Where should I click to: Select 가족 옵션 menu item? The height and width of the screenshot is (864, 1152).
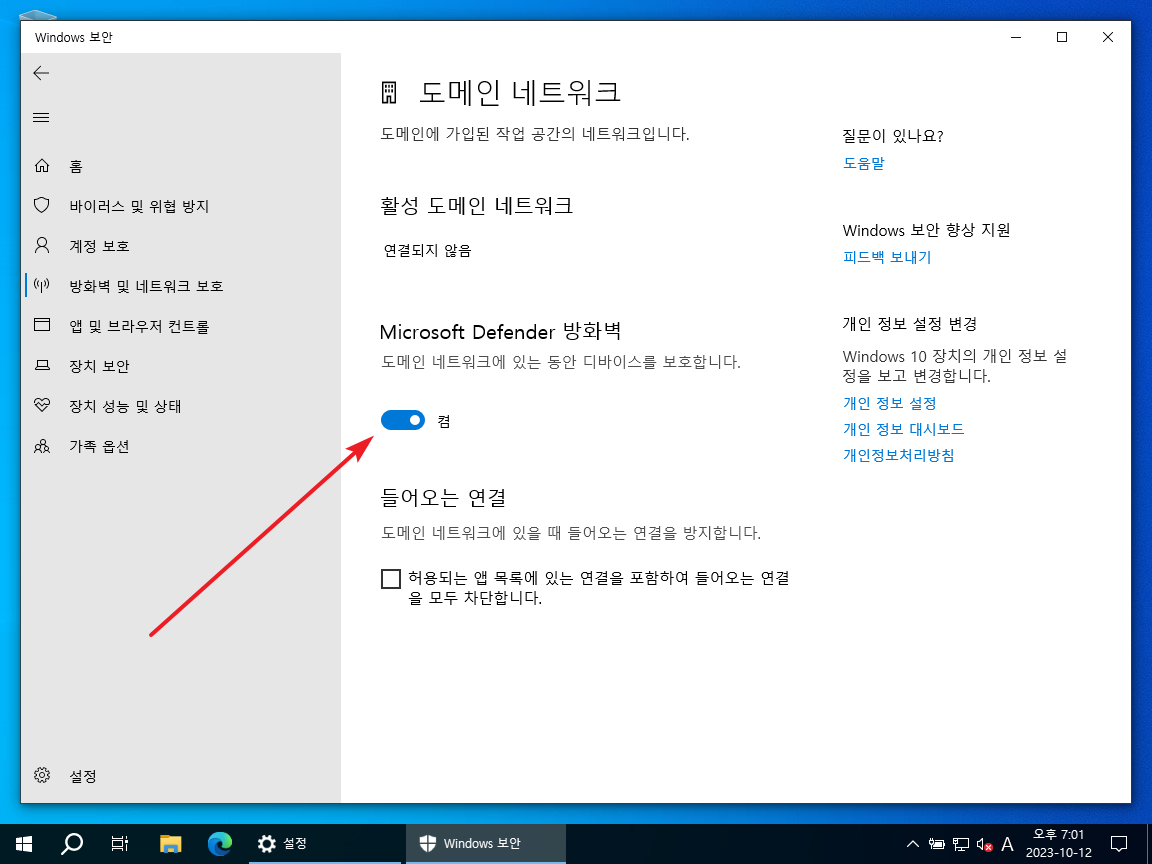(99, 446)
